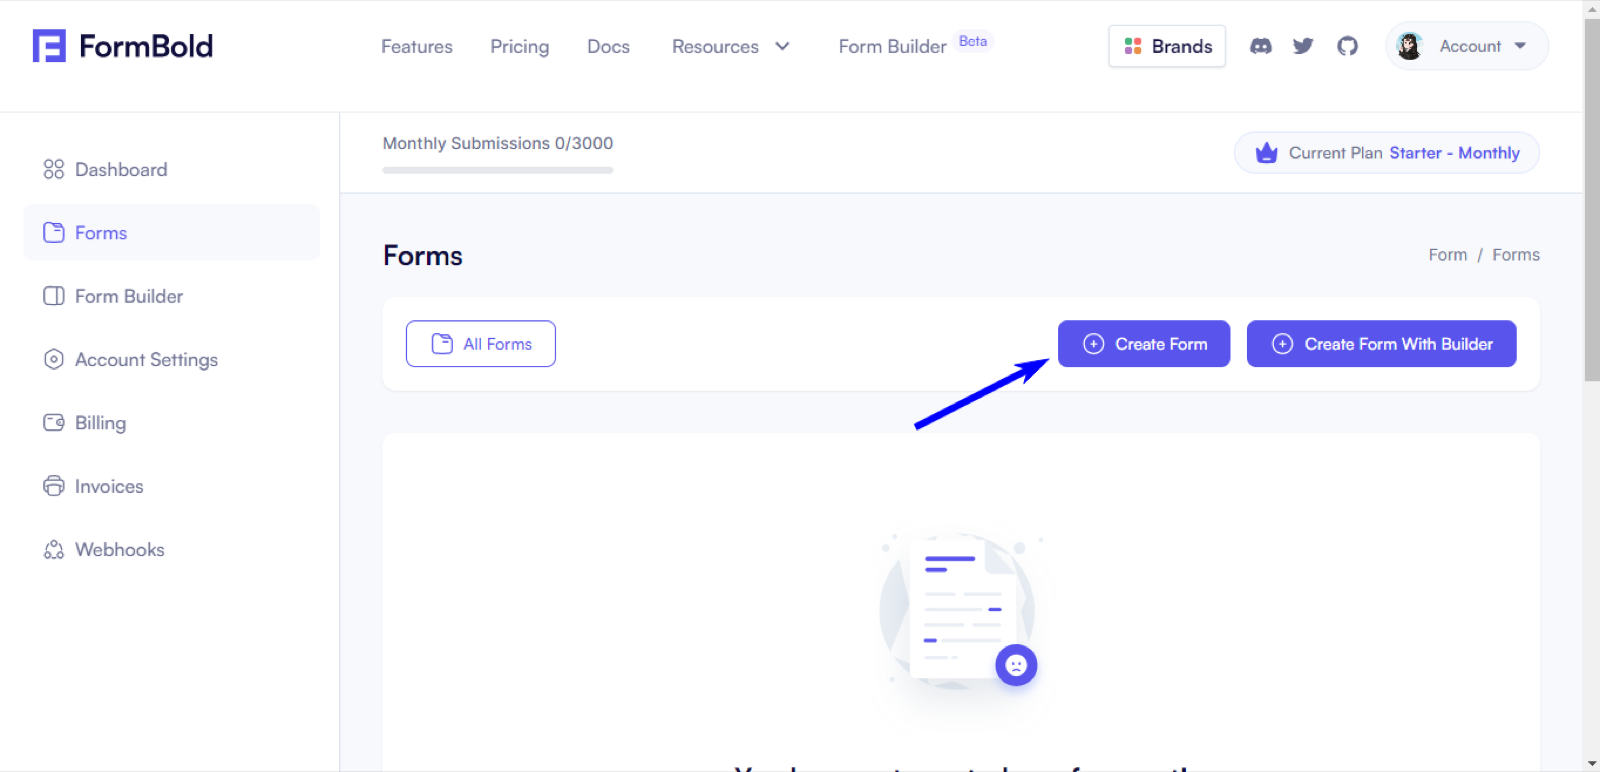
Task: Click the FormBold logo
Action: (x=123, y=46)
